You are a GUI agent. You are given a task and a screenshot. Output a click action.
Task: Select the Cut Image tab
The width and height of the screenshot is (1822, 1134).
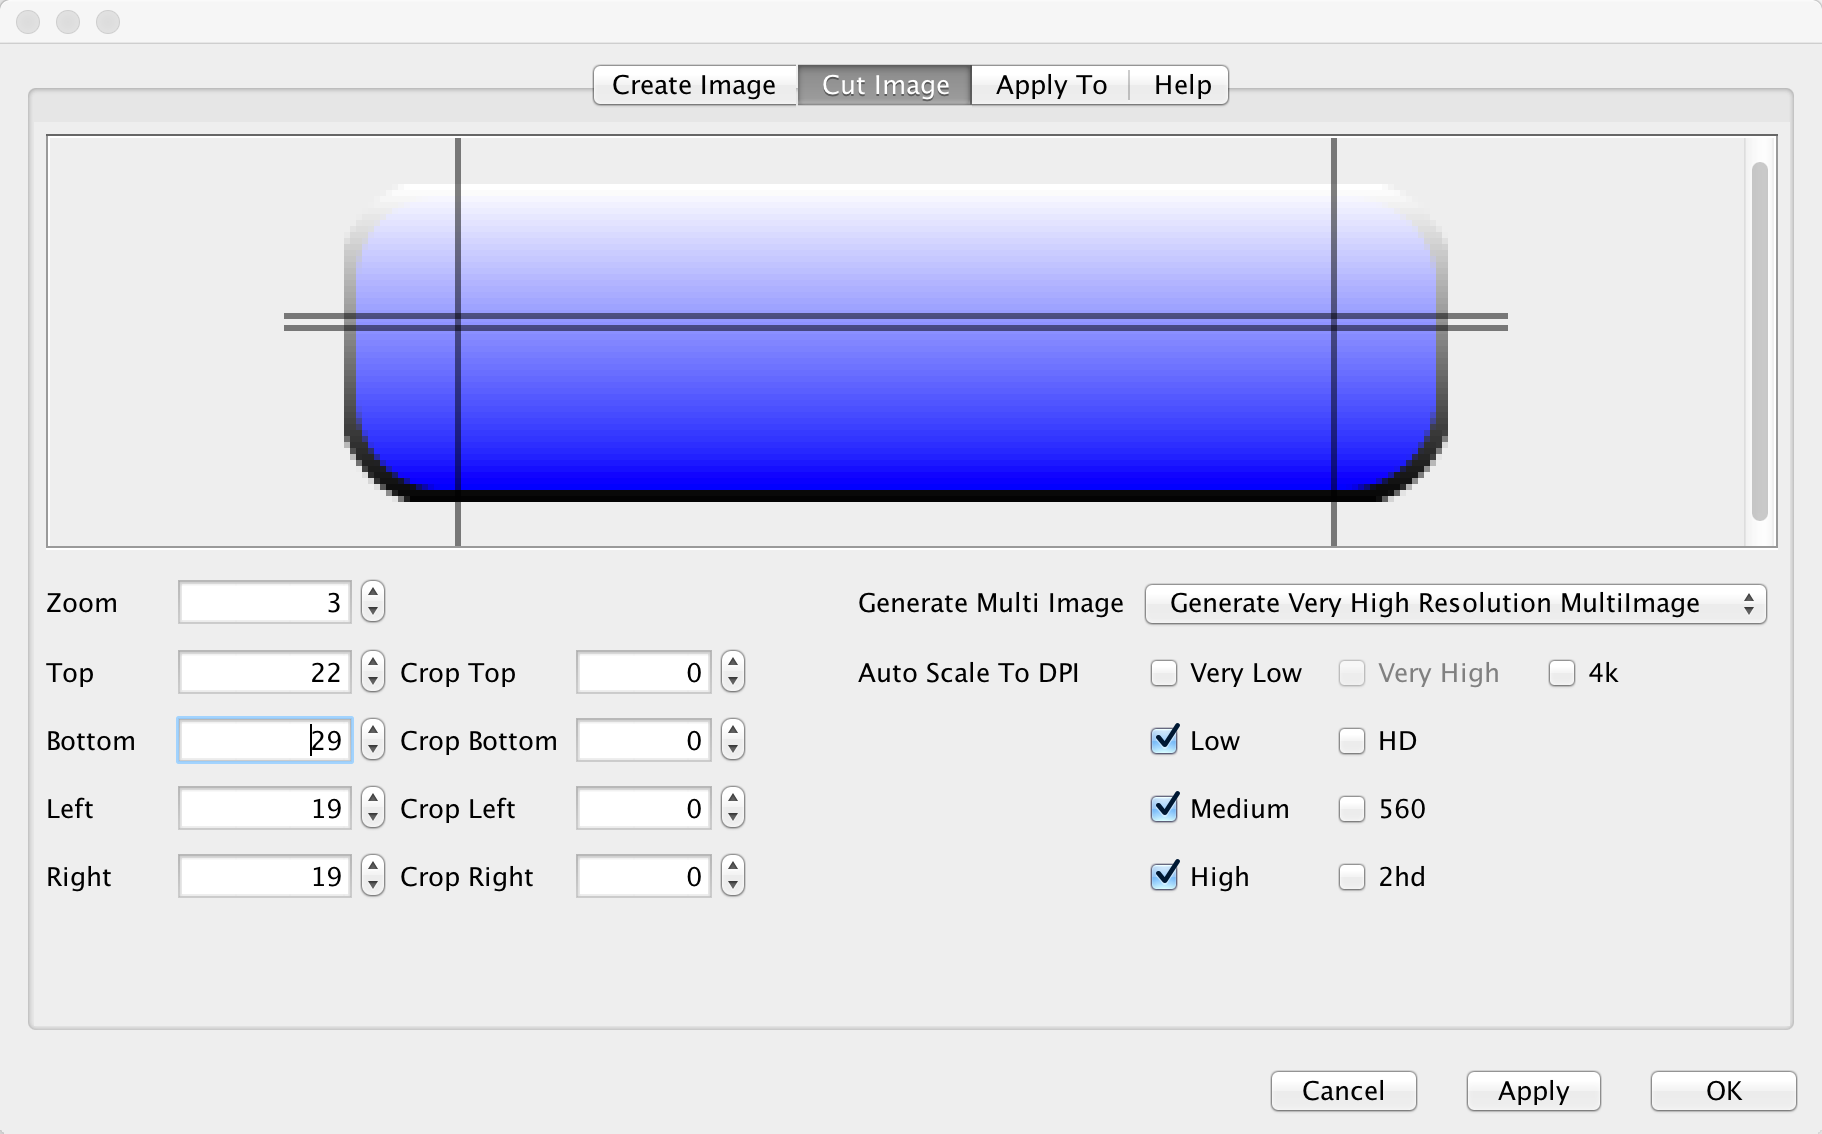[884, 85]
